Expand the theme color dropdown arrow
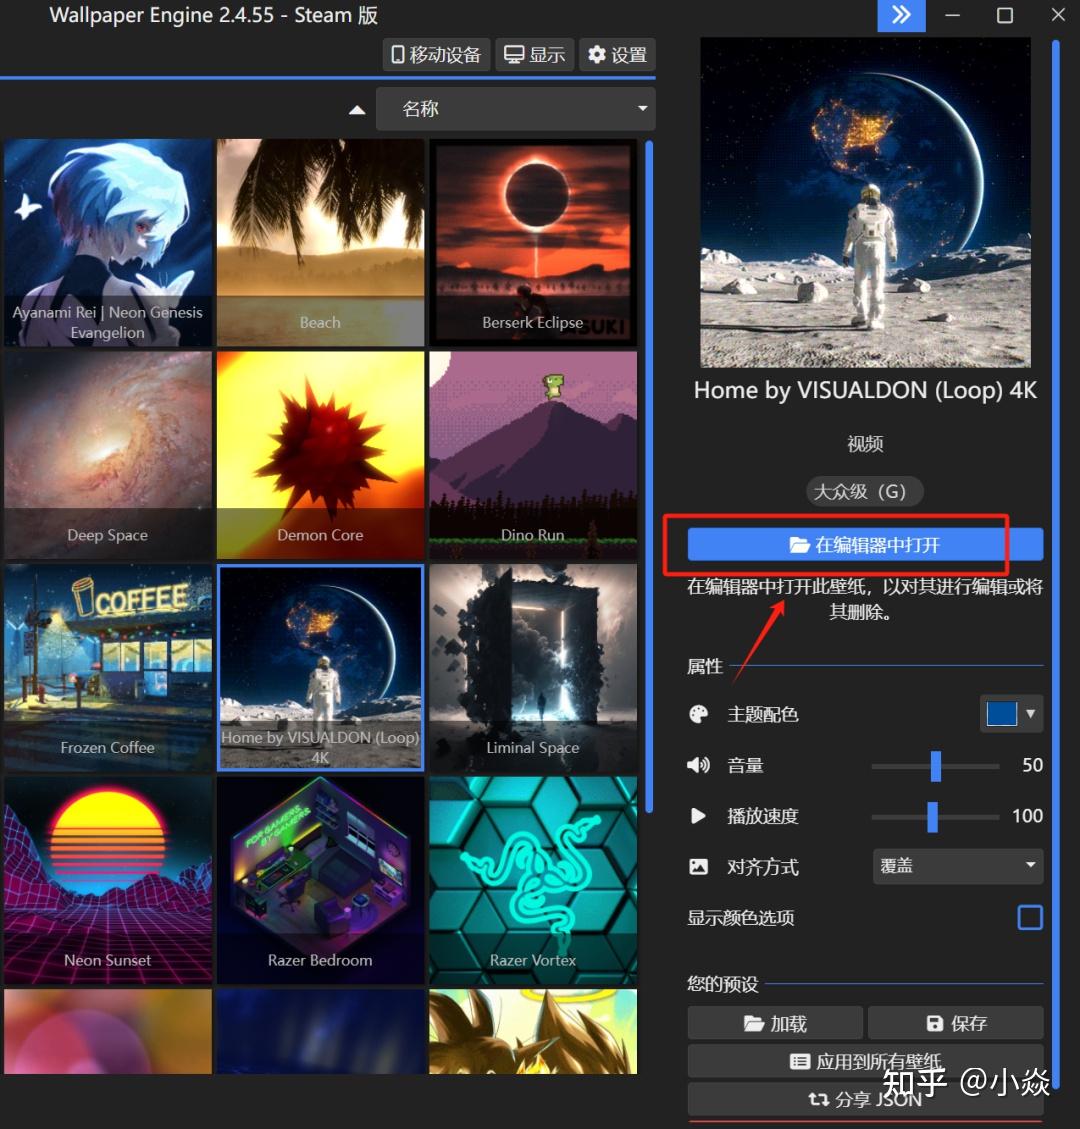1080x1129 pixels. click(x=1030, y=714)
